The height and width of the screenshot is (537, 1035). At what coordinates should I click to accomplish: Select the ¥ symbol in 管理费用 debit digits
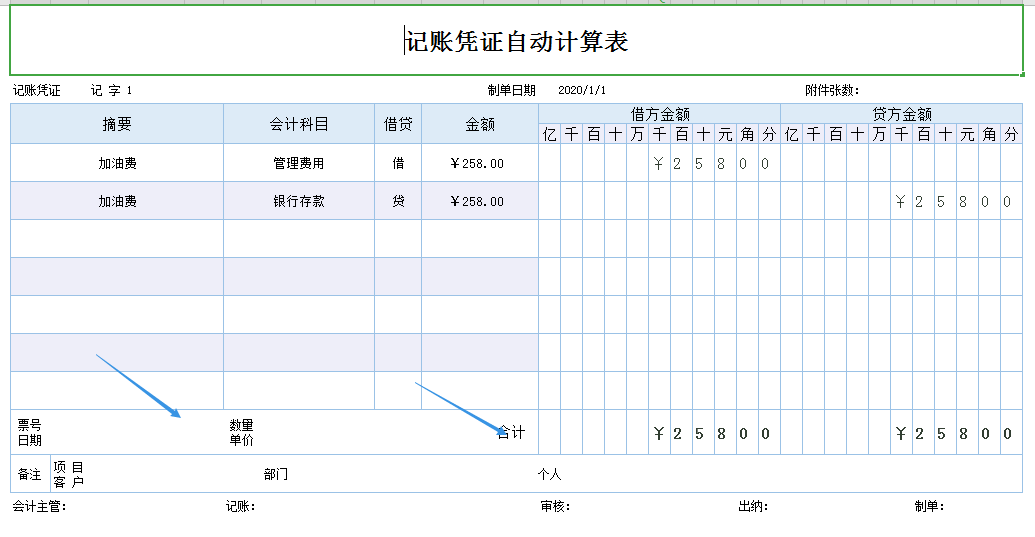tap(658, 164)
